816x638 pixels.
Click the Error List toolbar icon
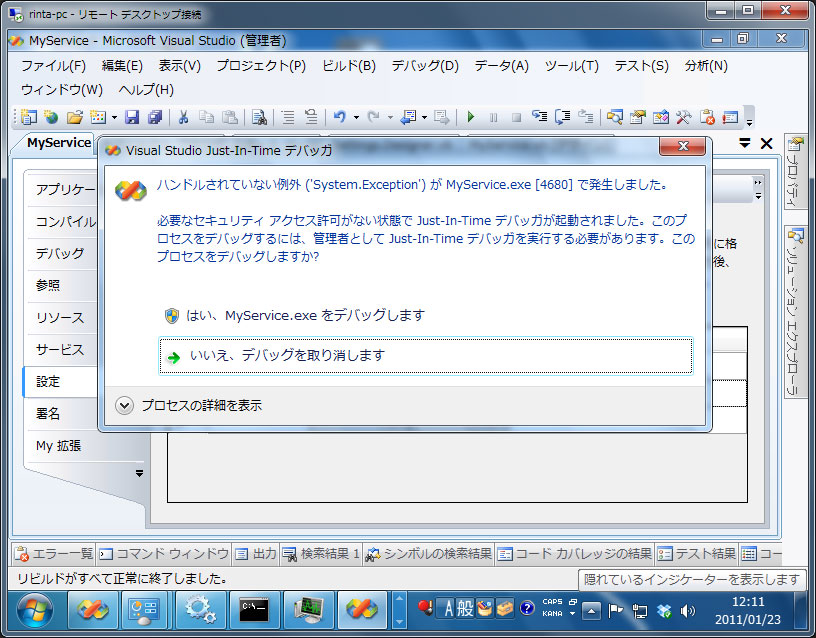pos(707,117)
